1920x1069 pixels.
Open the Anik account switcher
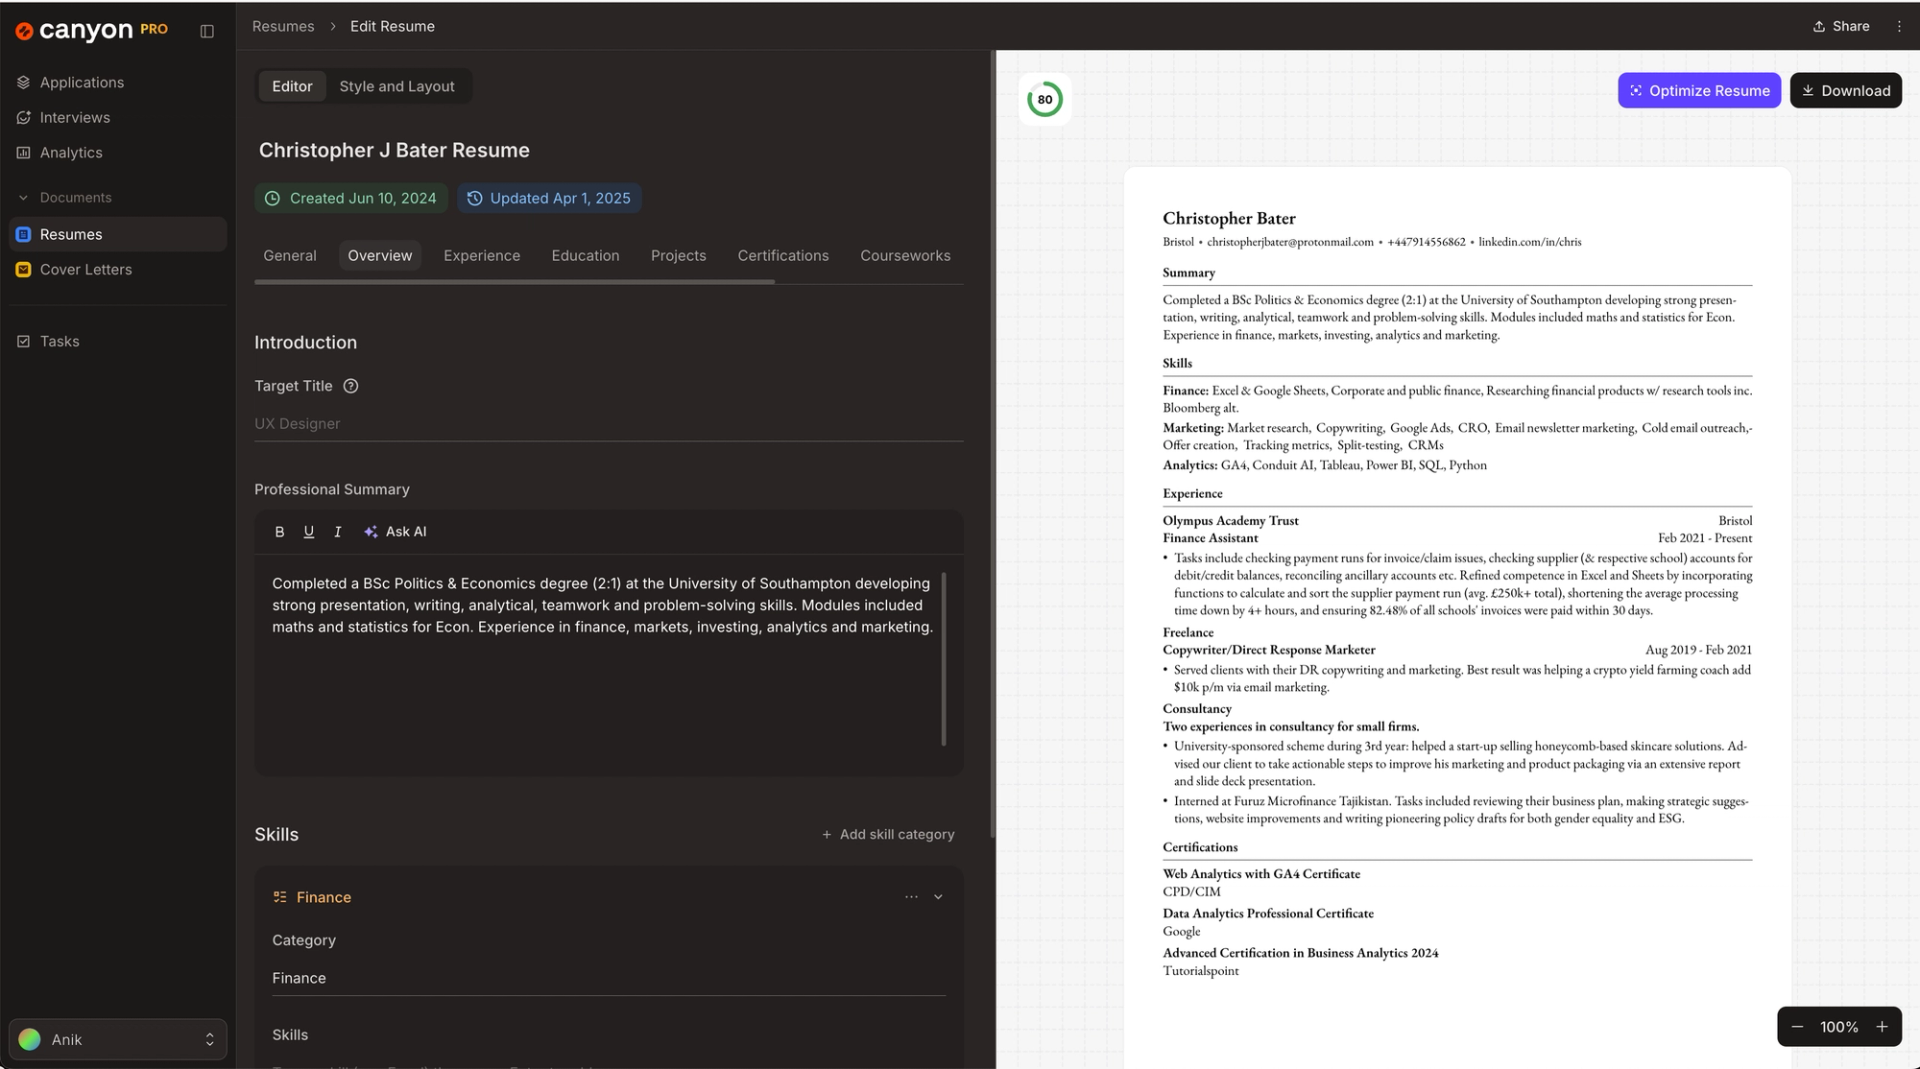coord(118,1039)
